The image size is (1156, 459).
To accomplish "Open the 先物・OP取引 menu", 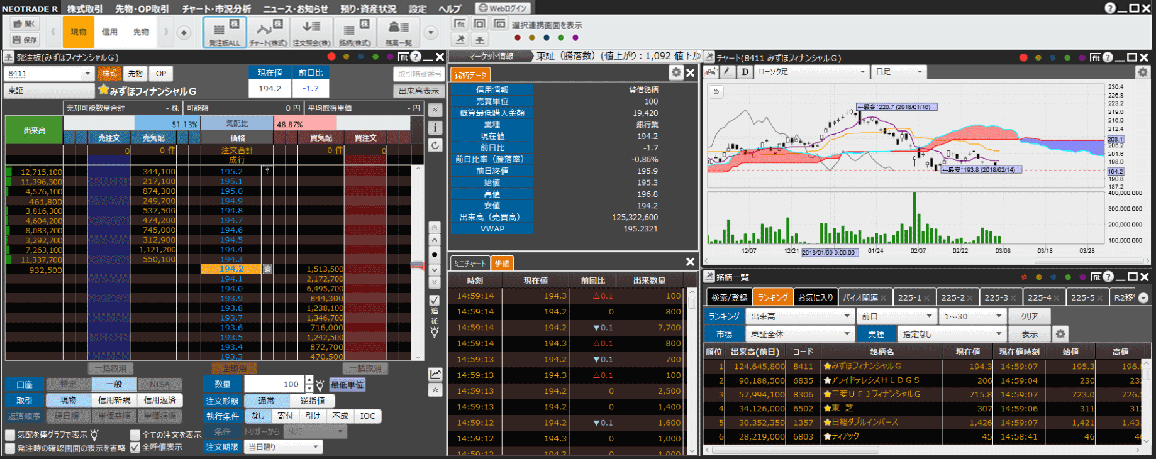I will pos(142,8).
